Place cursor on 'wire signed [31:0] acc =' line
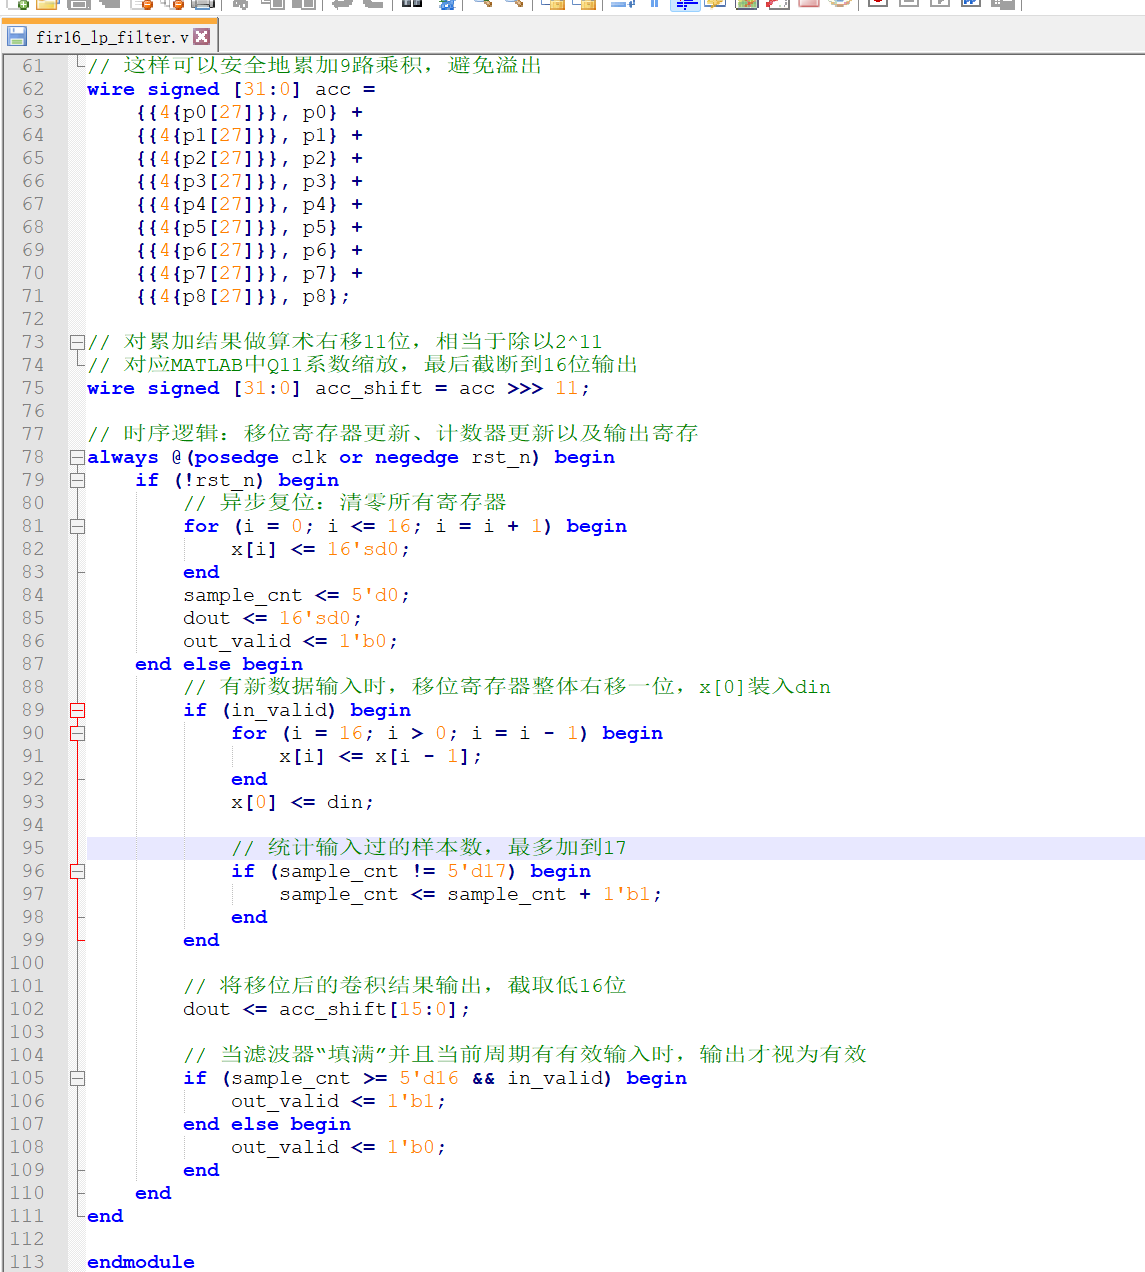Screen dimensions: 1145x1272 (x=231, y=89)
